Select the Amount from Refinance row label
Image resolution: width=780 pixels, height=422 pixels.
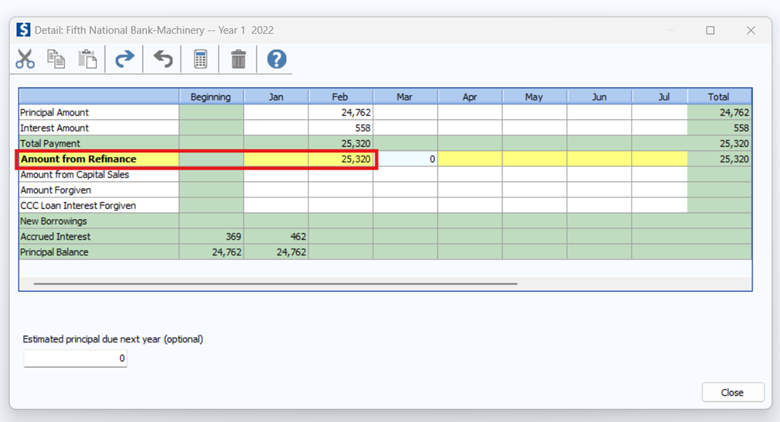pos(99,159)
